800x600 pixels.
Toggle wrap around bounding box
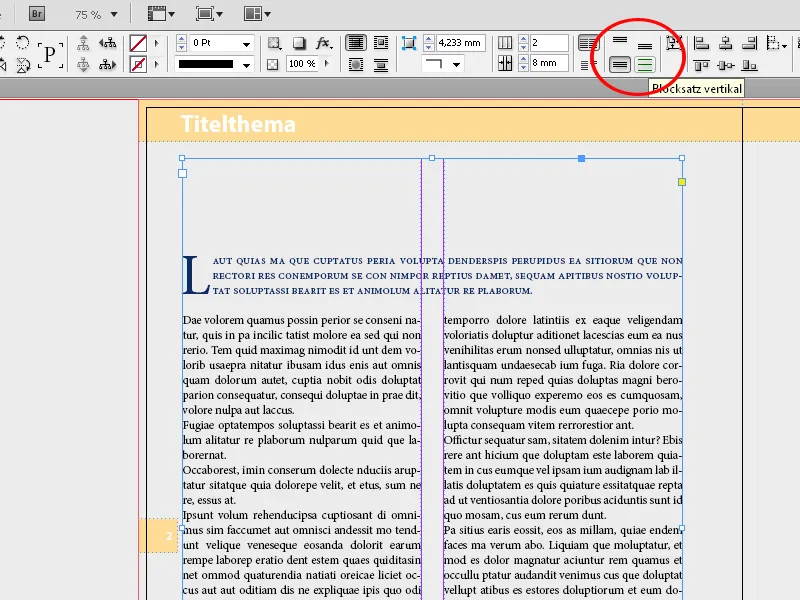click(381, 43)
